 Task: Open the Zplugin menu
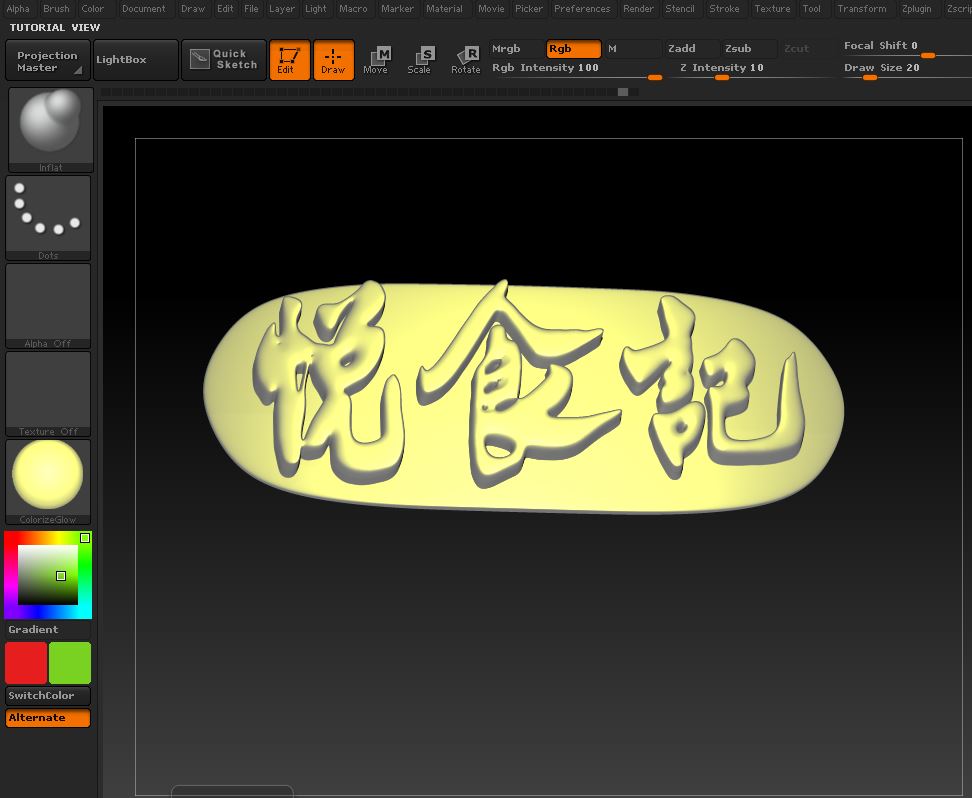click(x=917, y=9)
